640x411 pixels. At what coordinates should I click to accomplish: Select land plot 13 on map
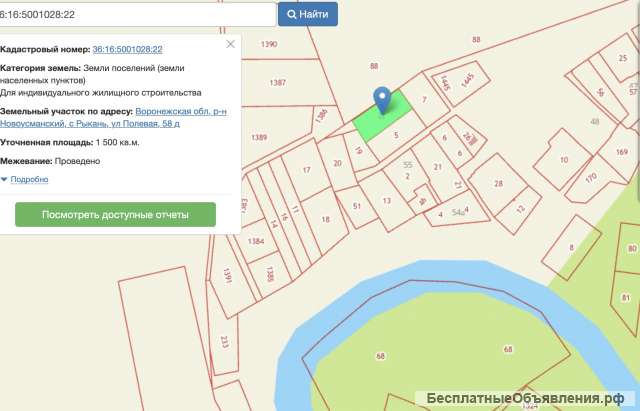pos(386,200)
